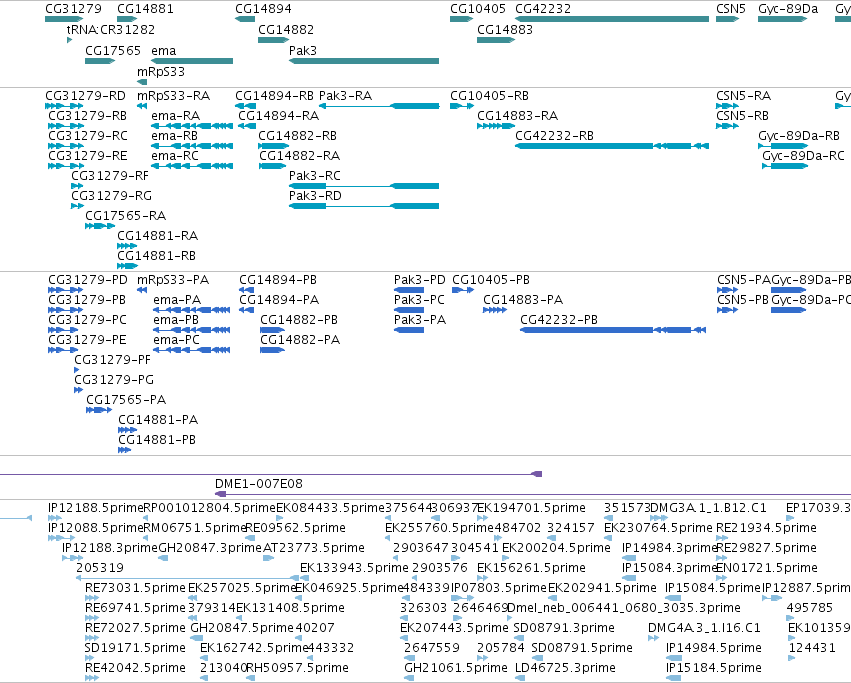Select the Pak3-RC transcript label

(x=315, y=176)
